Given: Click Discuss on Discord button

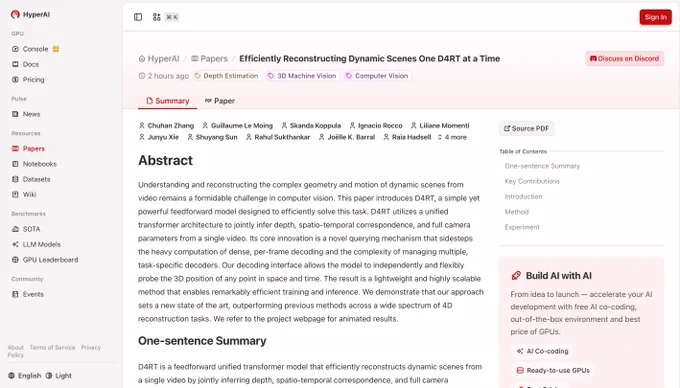Looking at the screenshot, I should (624, 59).
